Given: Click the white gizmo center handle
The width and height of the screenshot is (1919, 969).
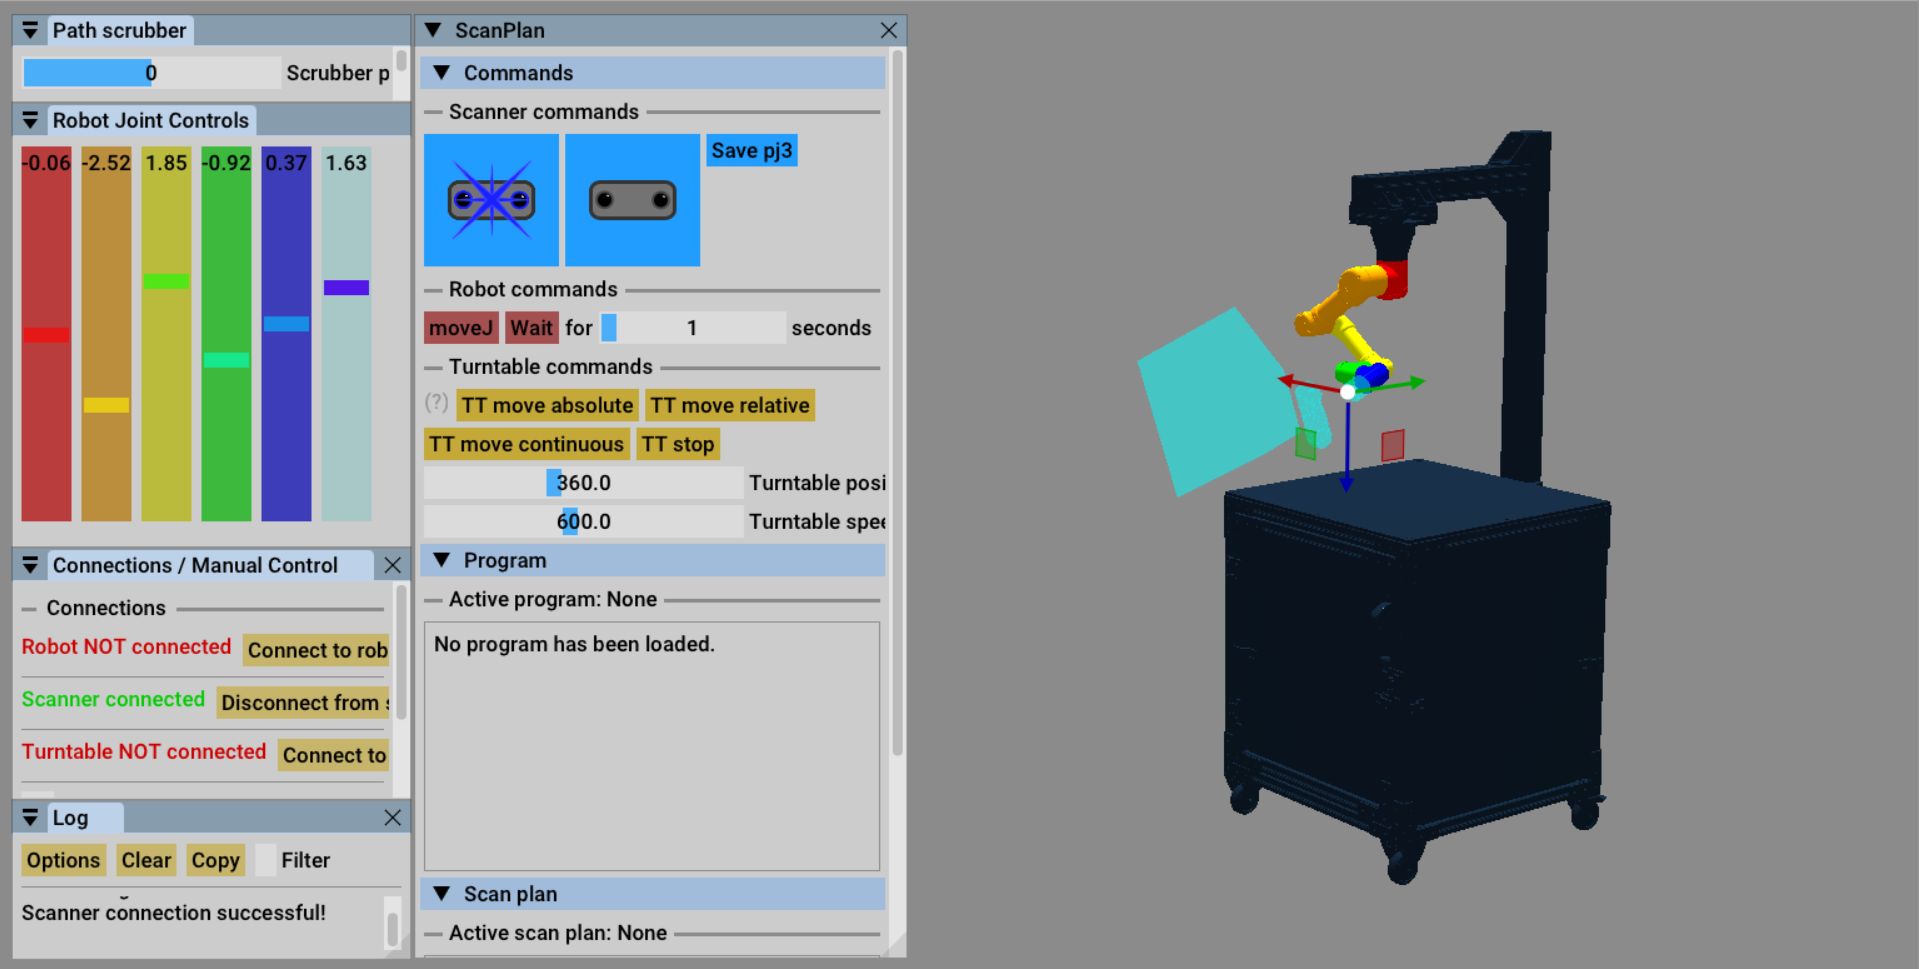Looking at the screenshot, I should click(1348, 392).
